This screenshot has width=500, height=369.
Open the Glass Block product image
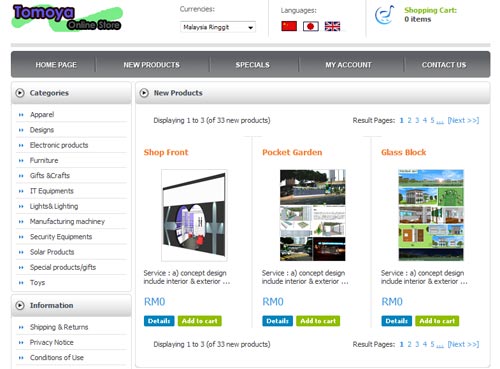click(431, 215)
